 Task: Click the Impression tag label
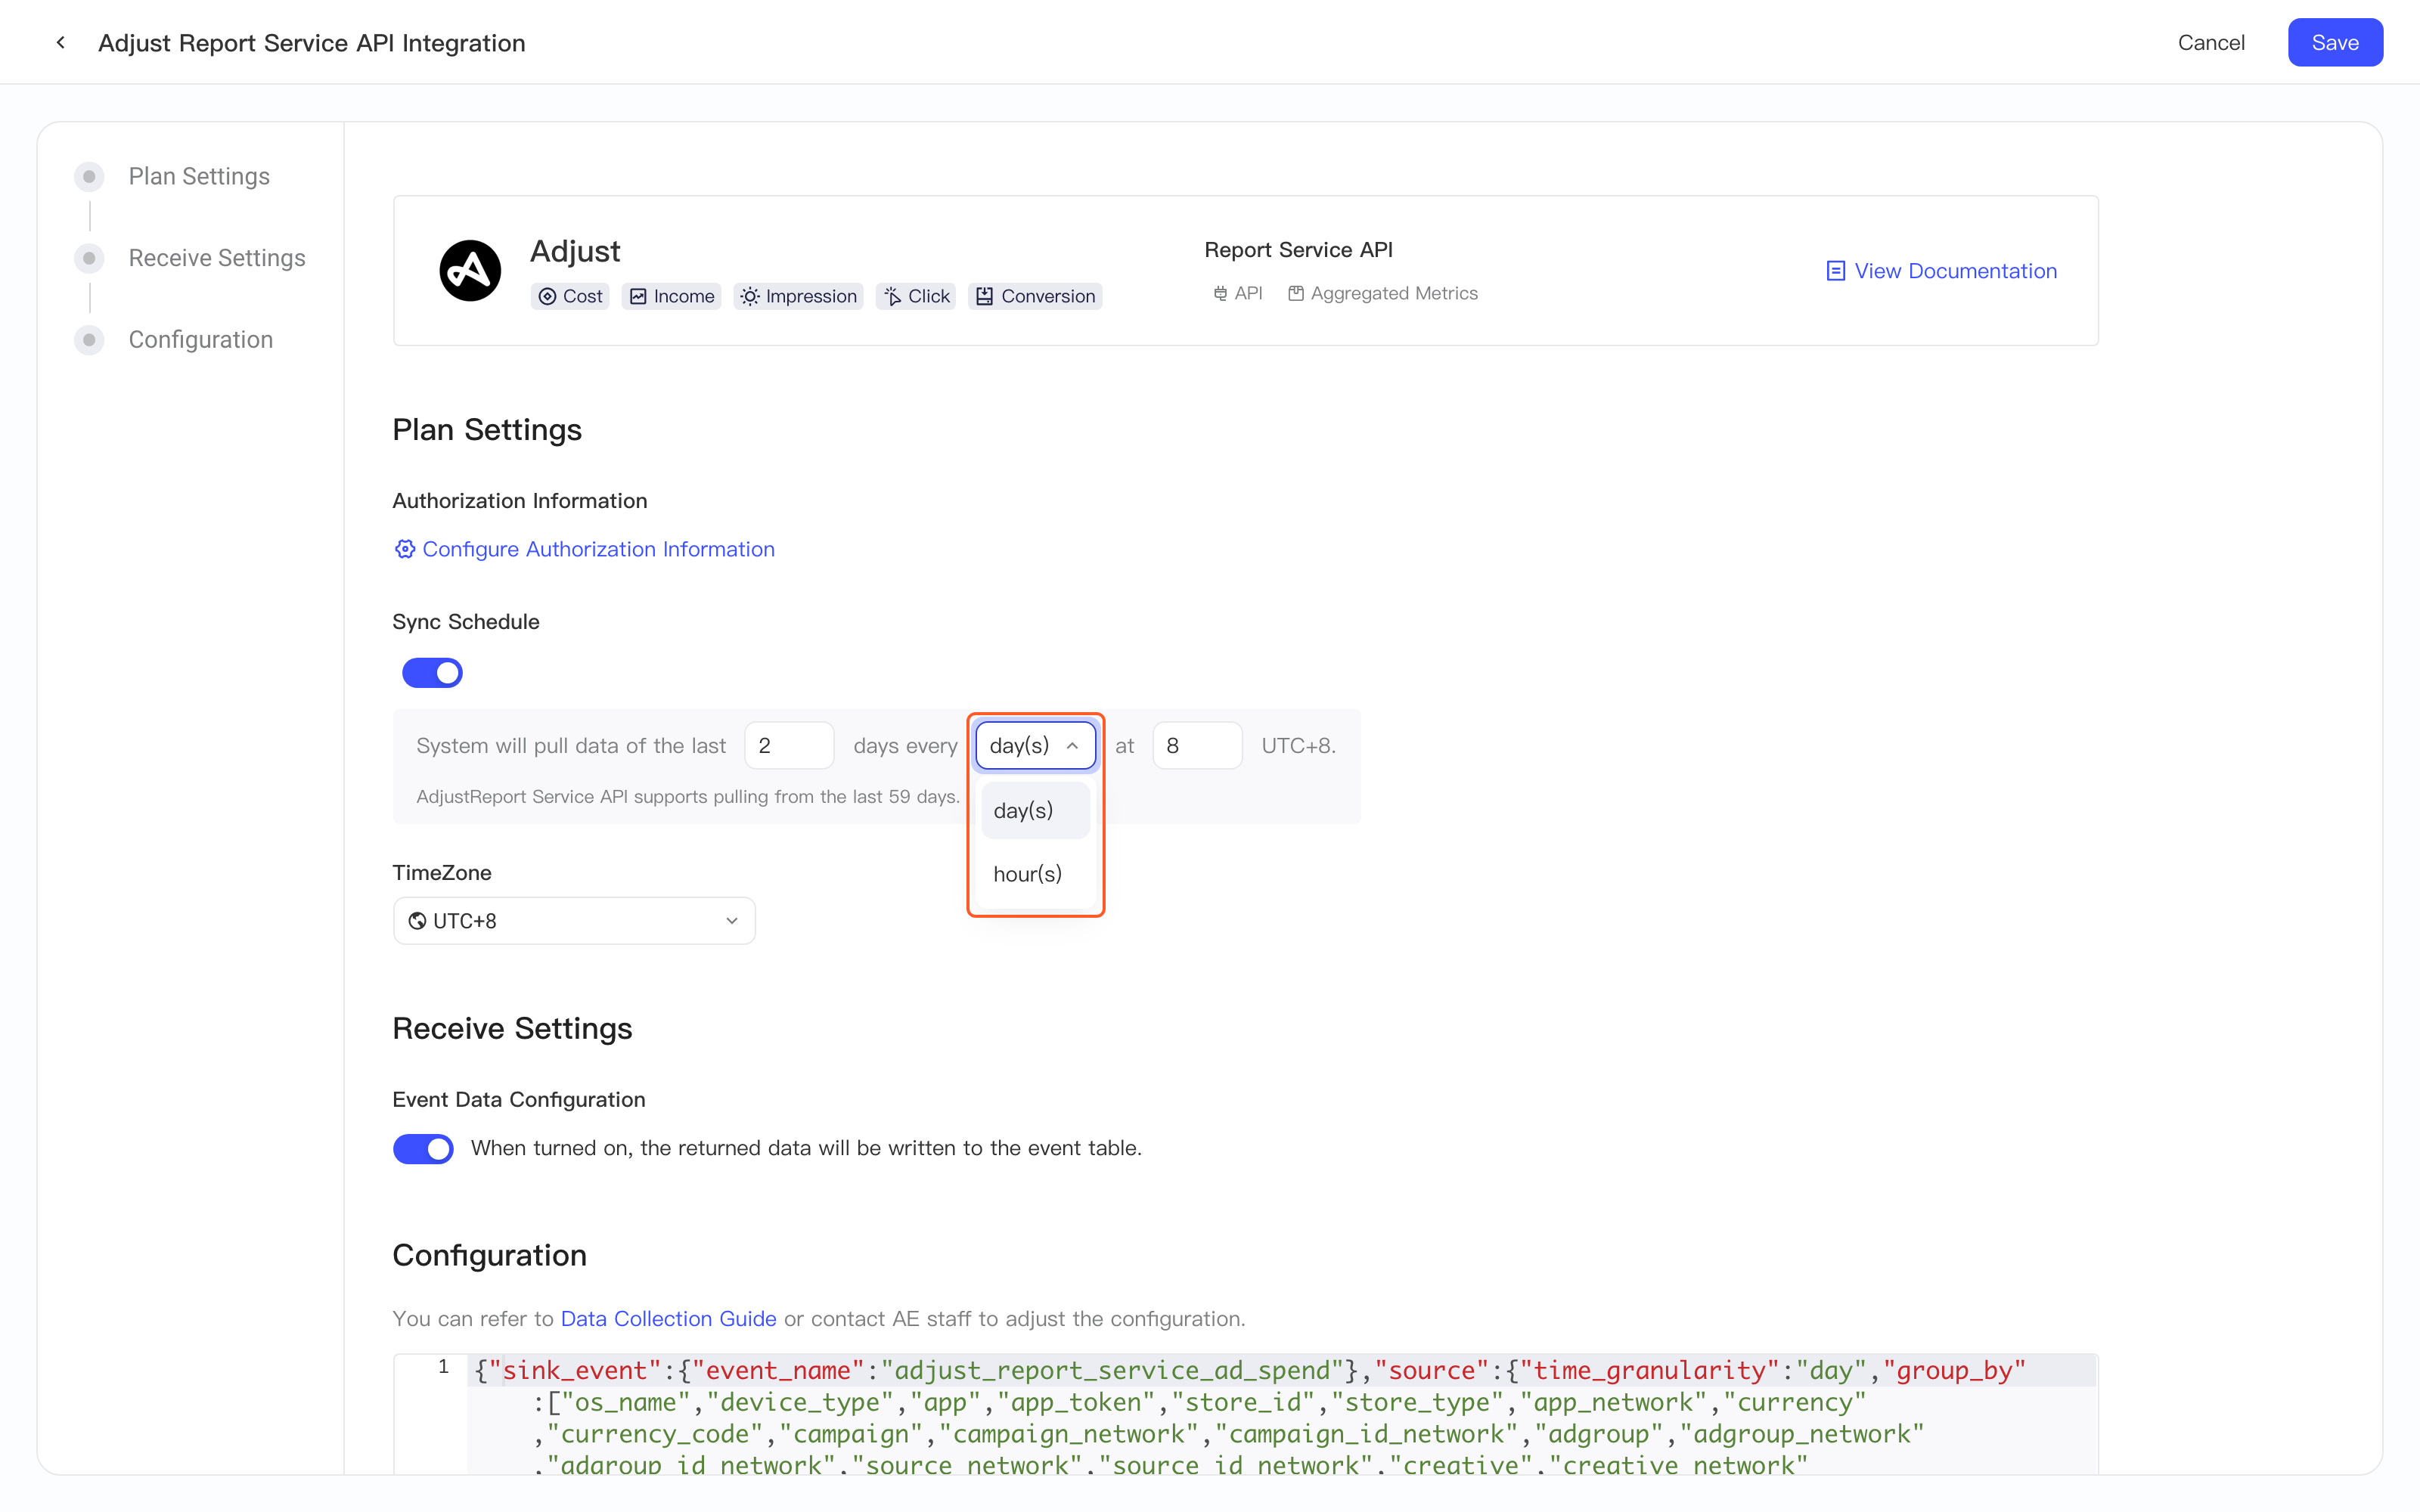(x=811, y=296)
